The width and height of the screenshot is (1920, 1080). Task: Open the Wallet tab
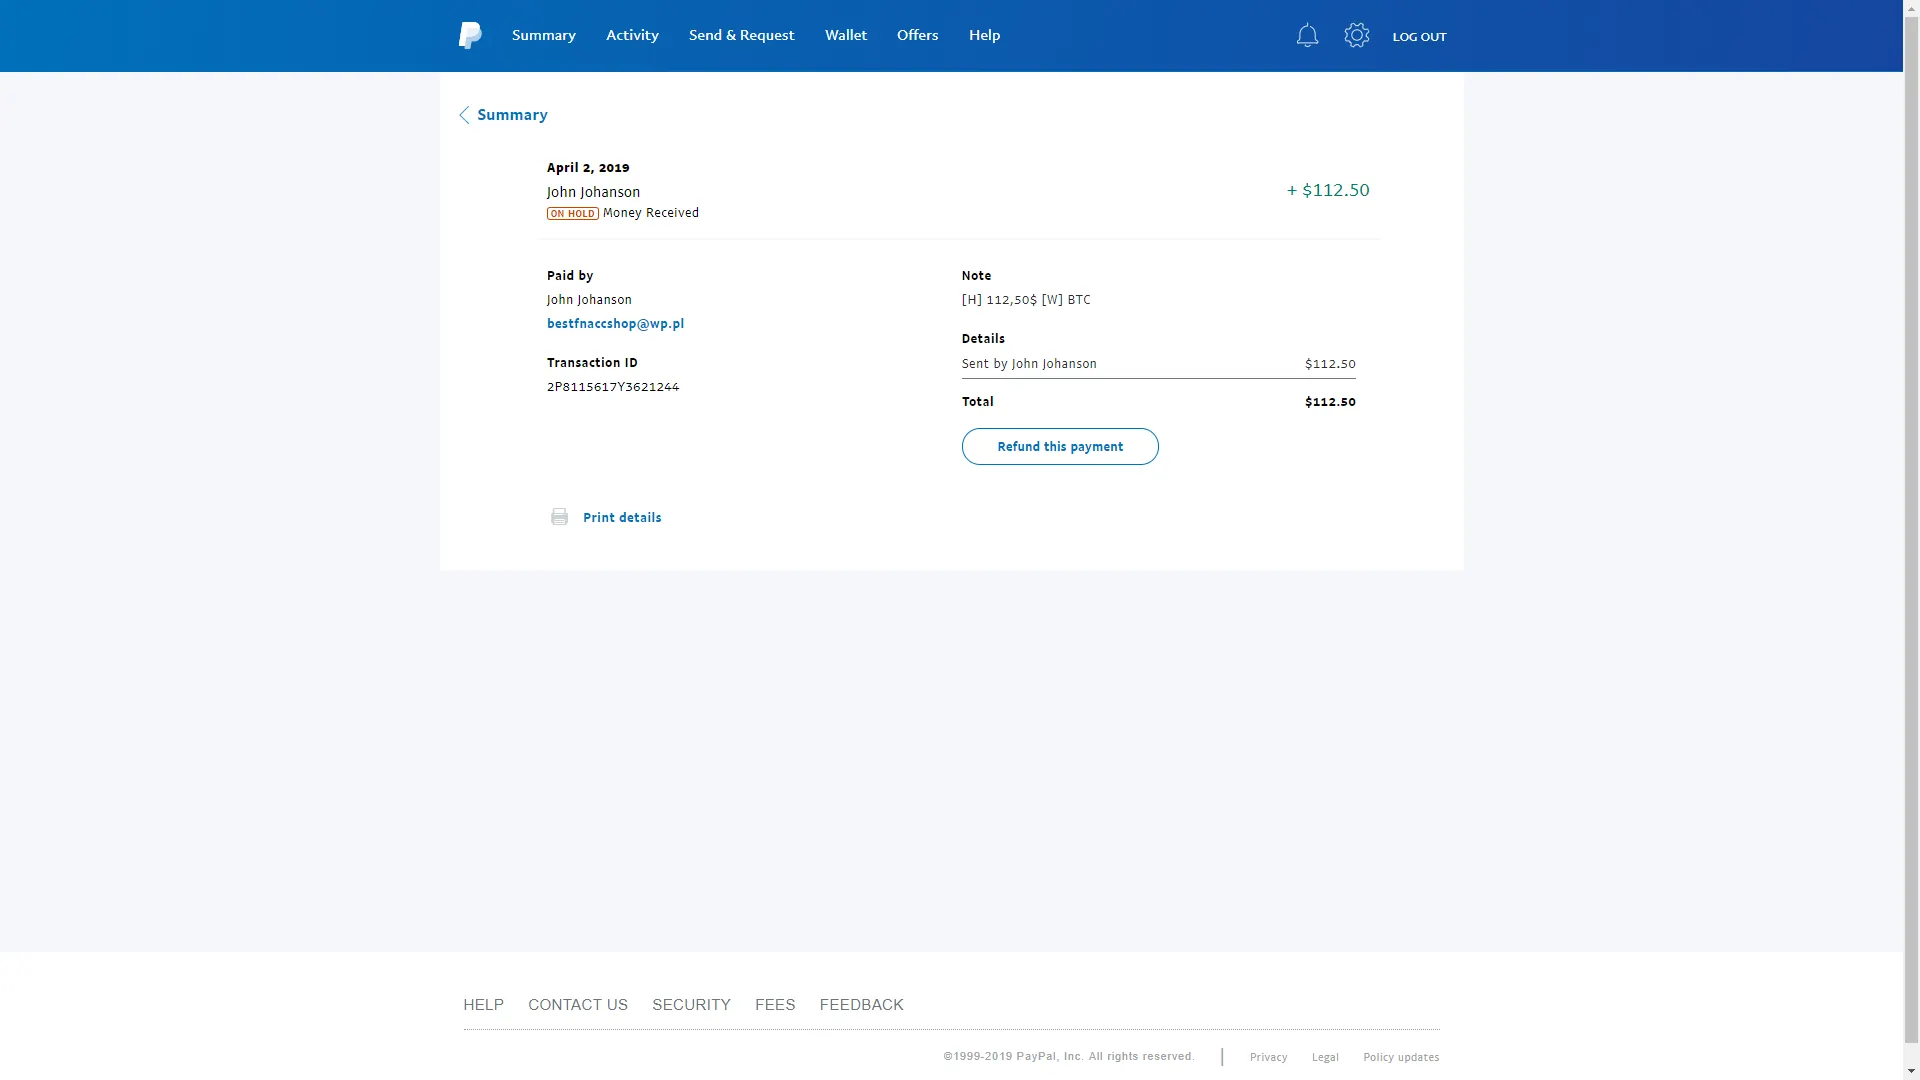point(845,35)
